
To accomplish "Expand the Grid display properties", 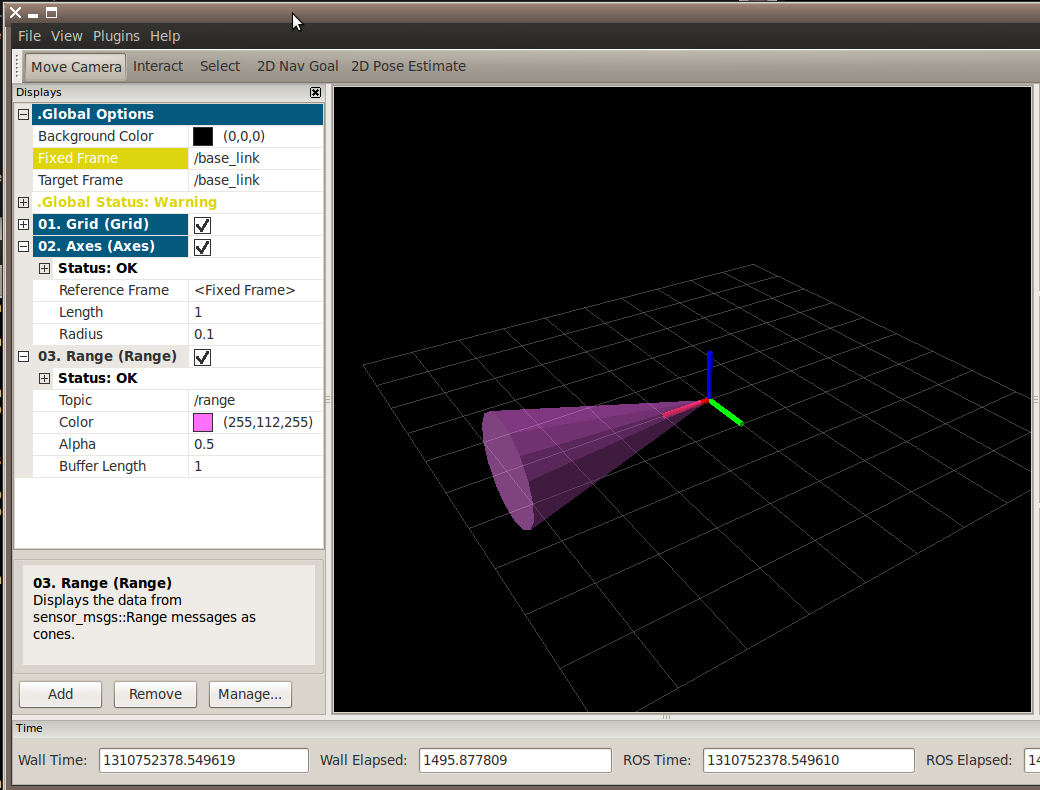I will point(23,224).
